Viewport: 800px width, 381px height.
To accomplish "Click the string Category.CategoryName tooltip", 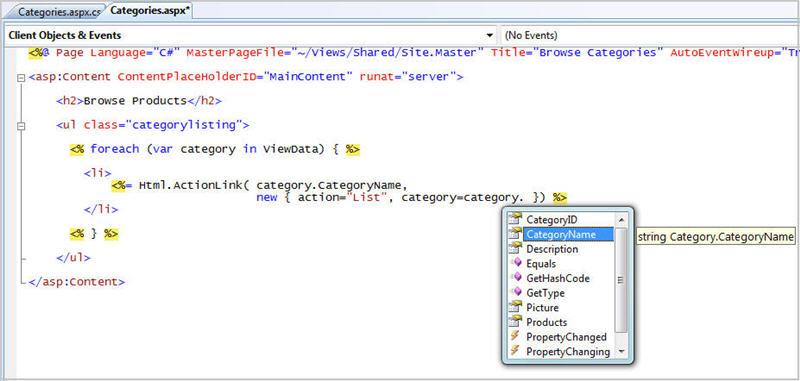I will (x=716, y=237).
